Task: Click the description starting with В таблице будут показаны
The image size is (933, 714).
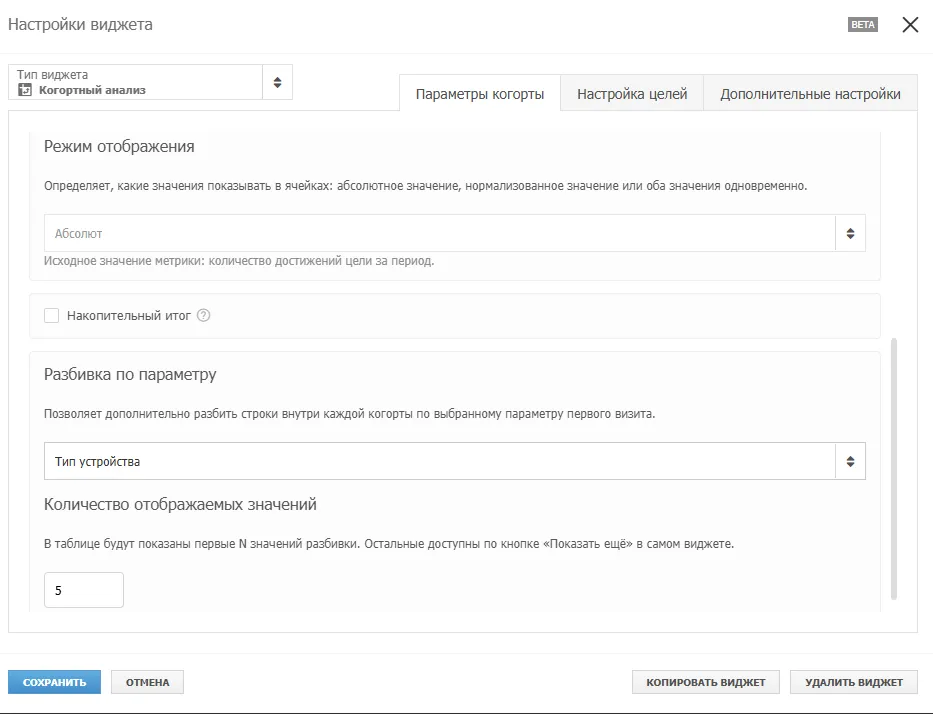Action: (389, 544)
